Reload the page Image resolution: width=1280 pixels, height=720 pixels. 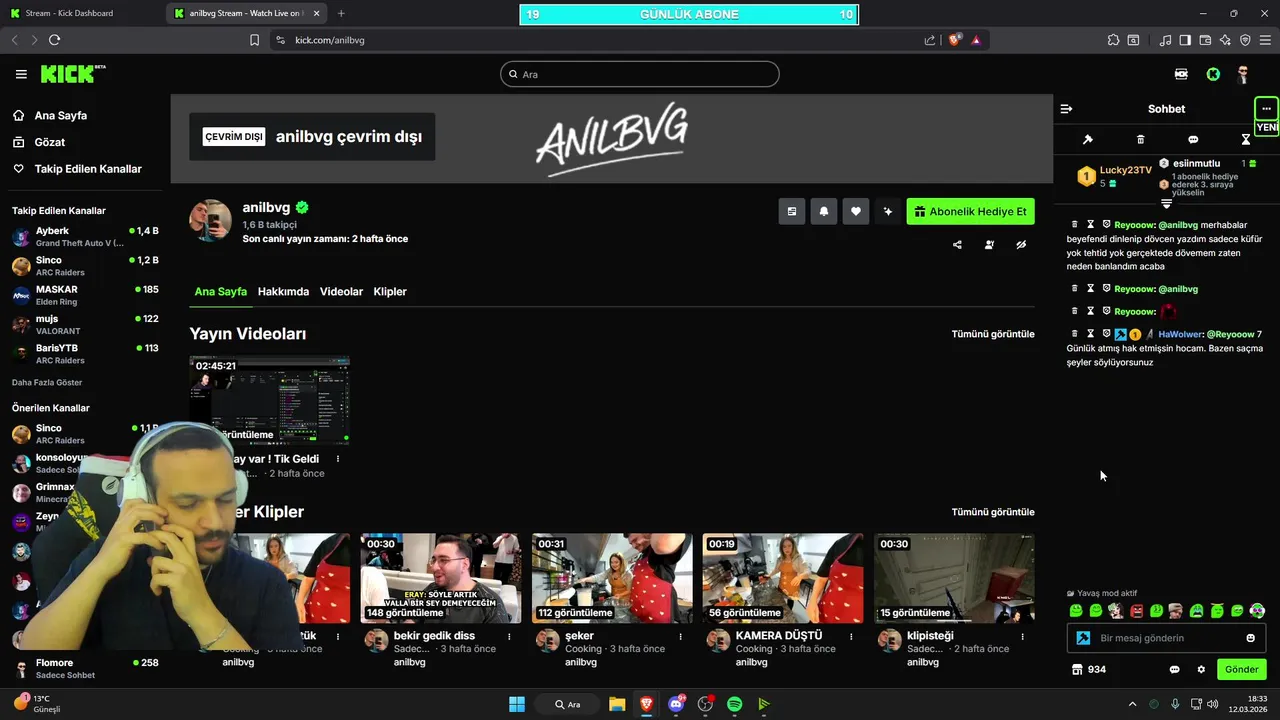pos(54,40)
